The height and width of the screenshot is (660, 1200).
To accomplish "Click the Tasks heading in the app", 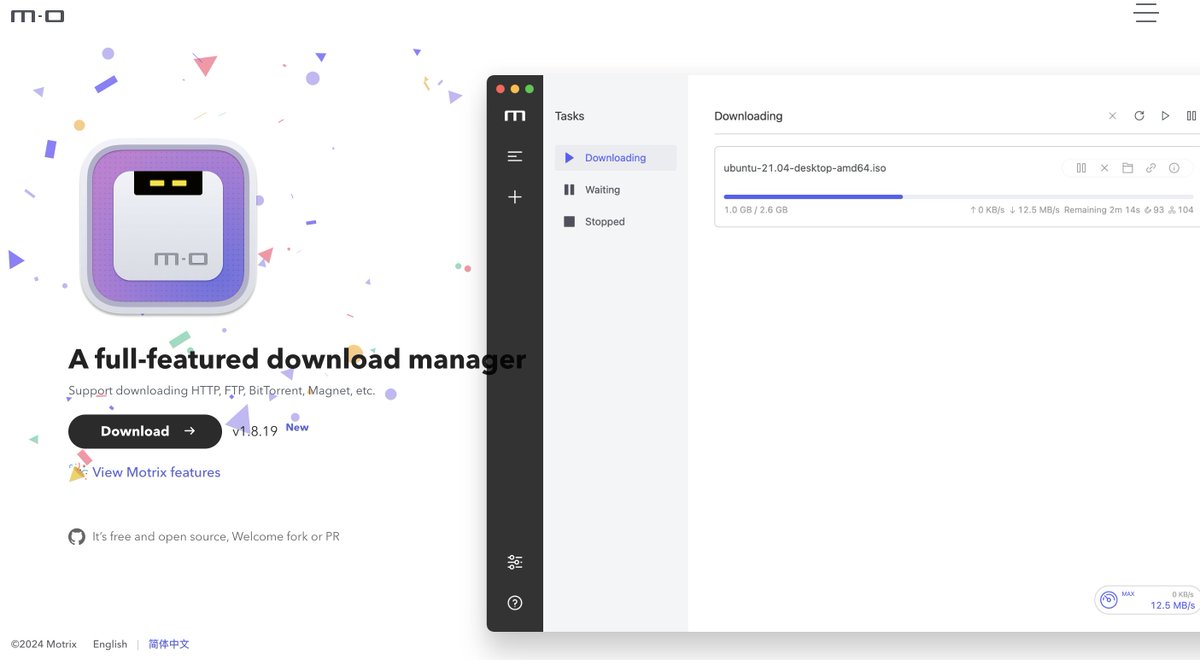I will tap(569, 116).
